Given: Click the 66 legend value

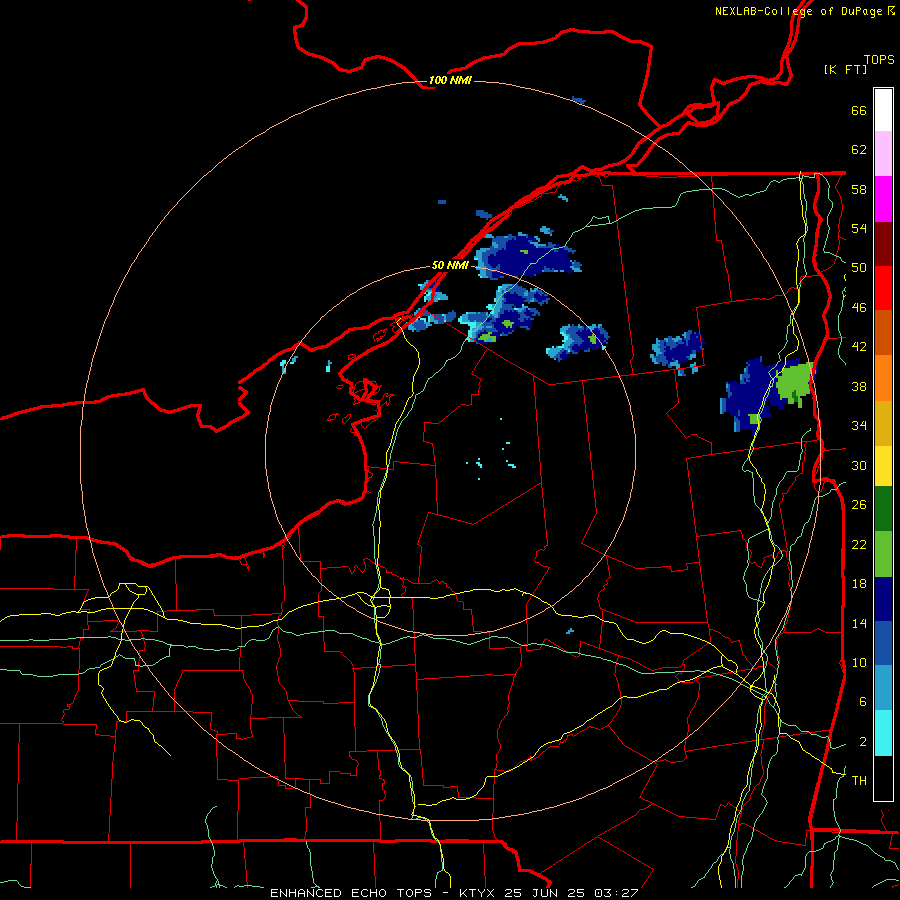Looking at the screenshot, I should click(x=859, y=110).
